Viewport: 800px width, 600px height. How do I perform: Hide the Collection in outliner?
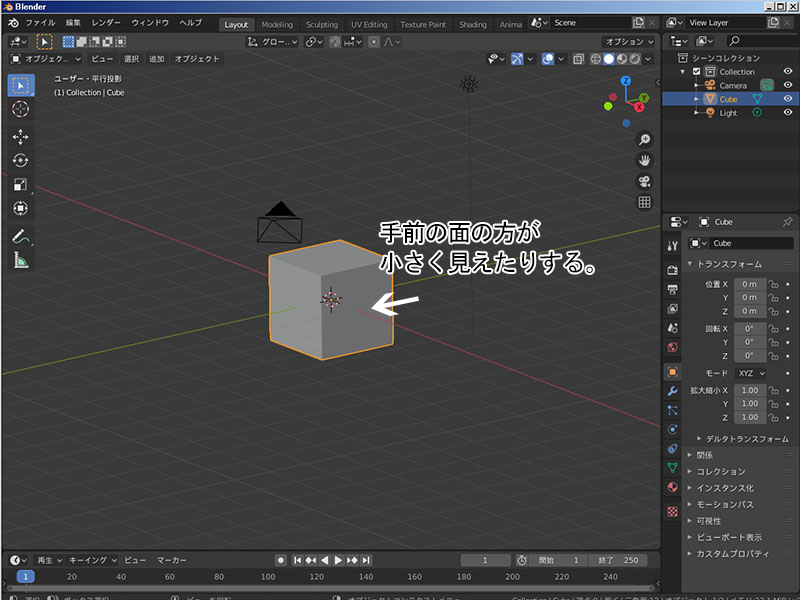pyautogui.click(x=788, y=71)
